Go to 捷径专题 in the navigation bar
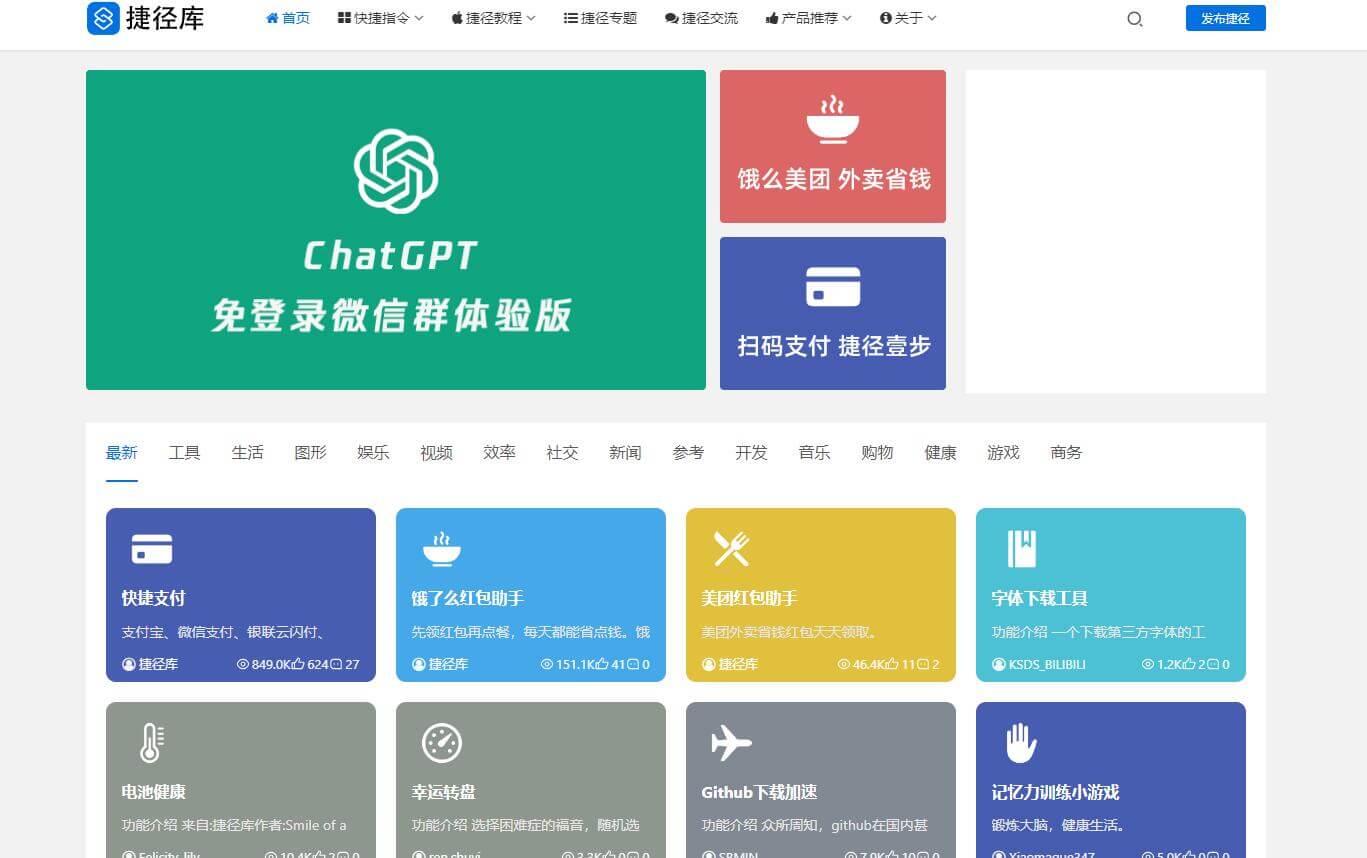The height and width of the screenshot is (858, 1367). click(x=600, y=18)
